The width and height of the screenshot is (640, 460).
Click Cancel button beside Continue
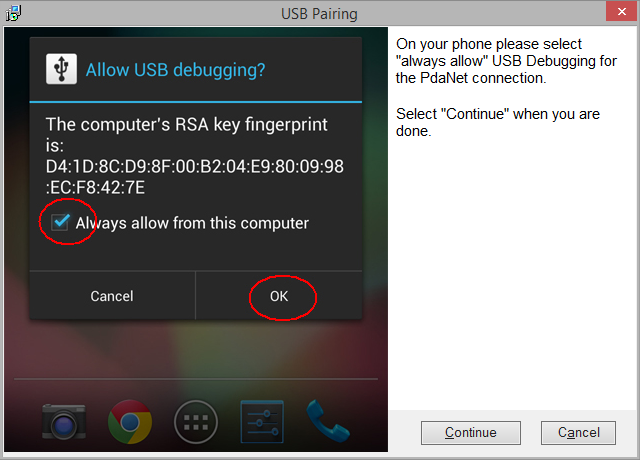pos(578,433)
